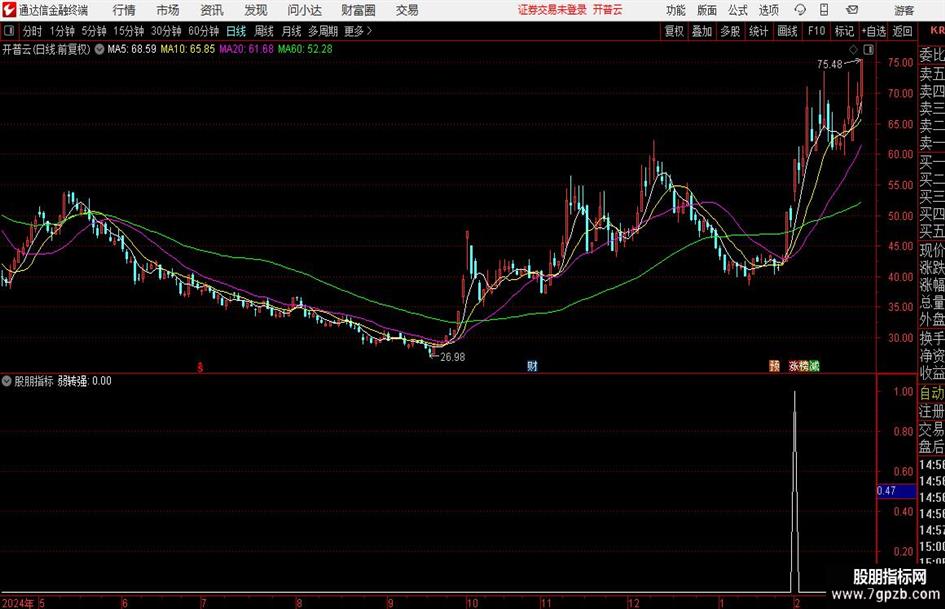This screenshot has width=945, height=609.
Task: Open the 功能 menu
Action: 676,10
